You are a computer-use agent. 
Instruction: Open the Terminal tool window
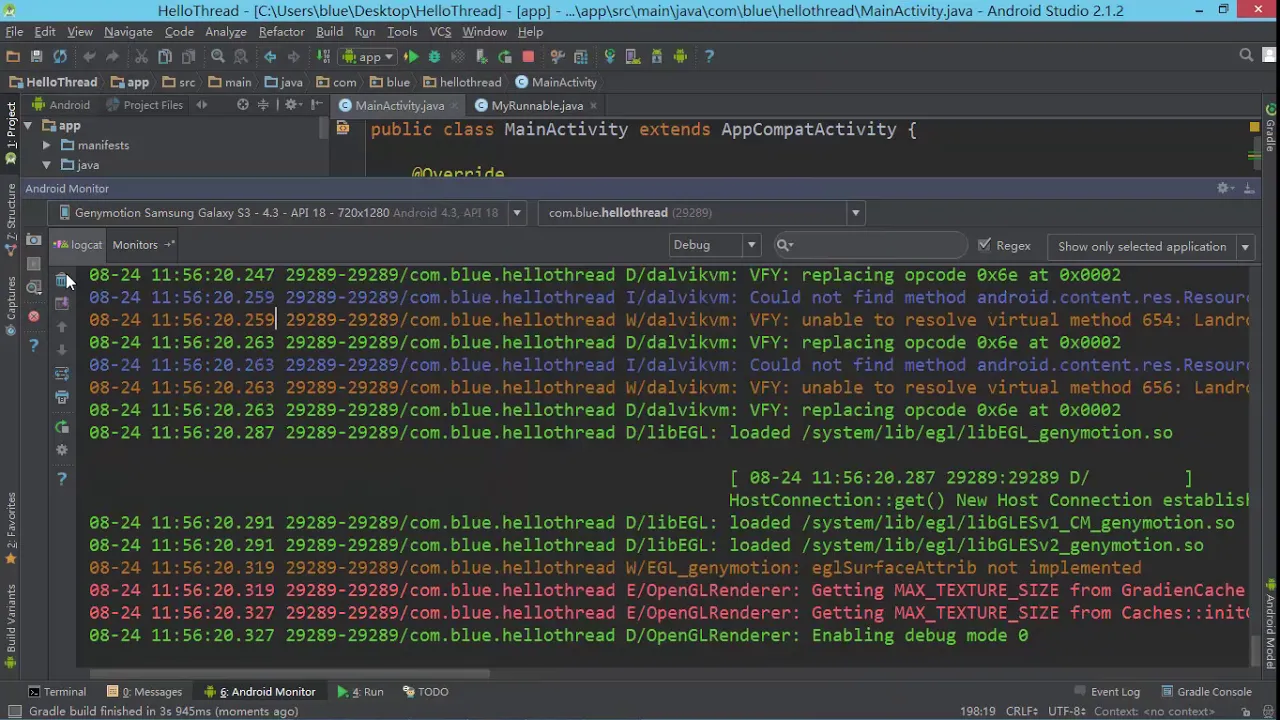(57, 692)
